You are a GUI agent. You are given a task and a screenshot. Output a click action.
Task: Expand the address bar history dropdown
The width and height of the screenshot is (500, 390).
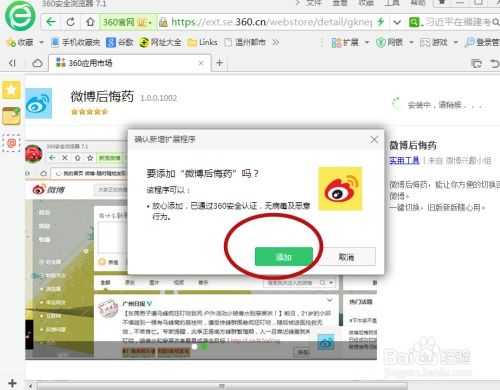pyautogui.click(x=397, y=22)
